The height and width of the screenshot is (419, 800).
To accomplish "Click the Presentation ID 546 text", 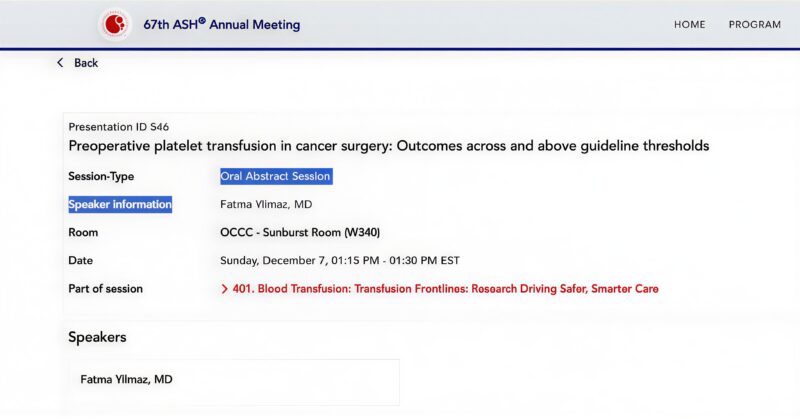I will click(118, 127).
